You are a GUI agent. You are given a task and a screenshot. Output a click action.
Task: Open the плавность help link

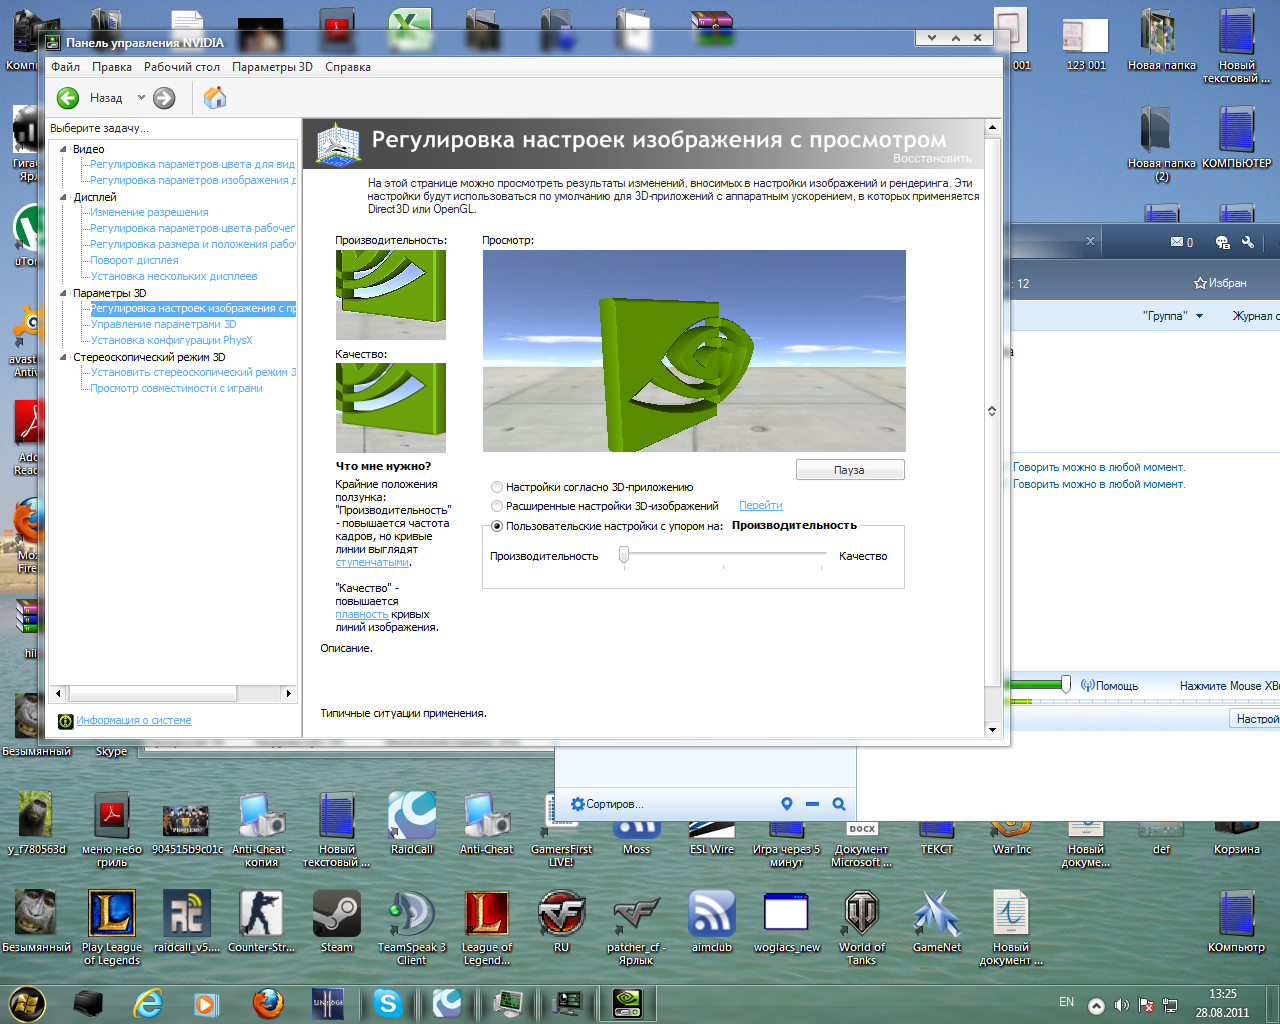(x=361, y=614)
